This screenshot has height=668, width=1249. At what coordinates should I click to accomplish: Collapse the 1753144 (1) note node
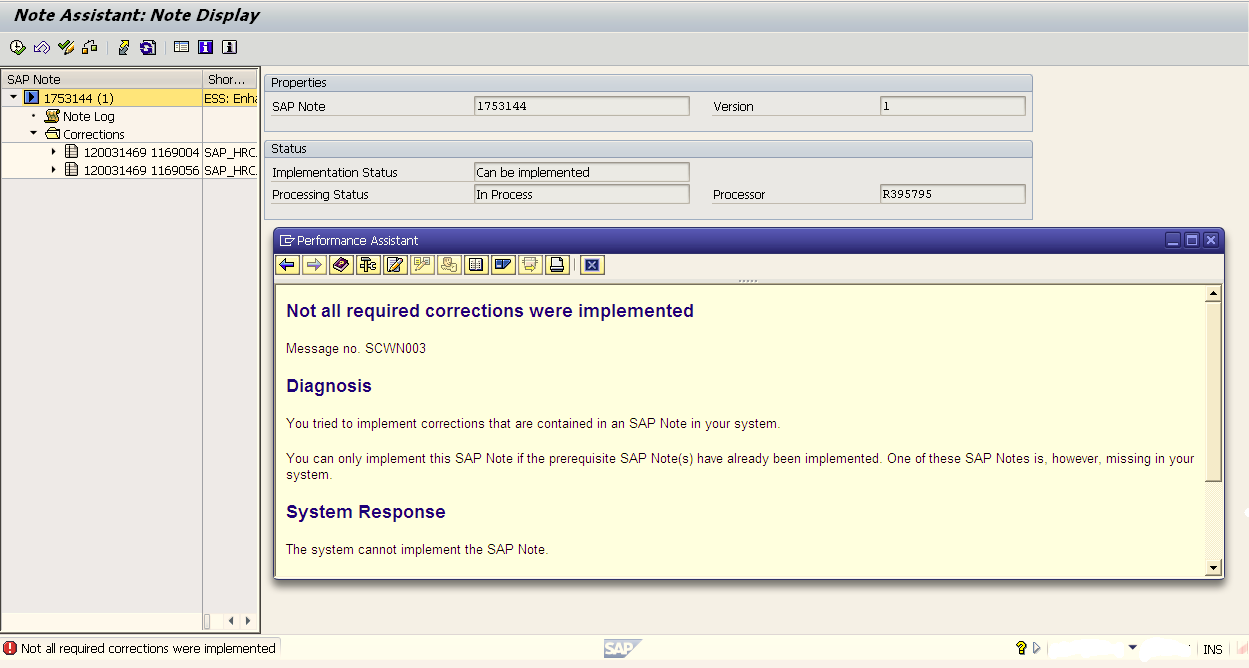click(14, 98)
